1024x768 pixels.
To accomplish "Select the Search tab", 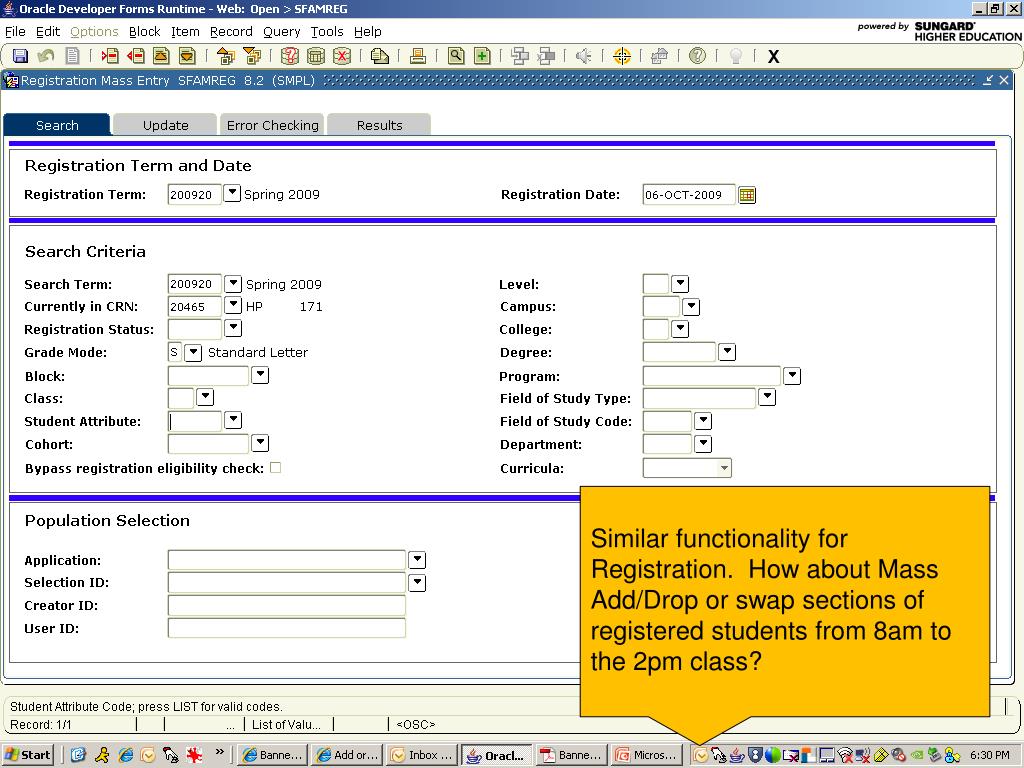I will click(57, 125).
